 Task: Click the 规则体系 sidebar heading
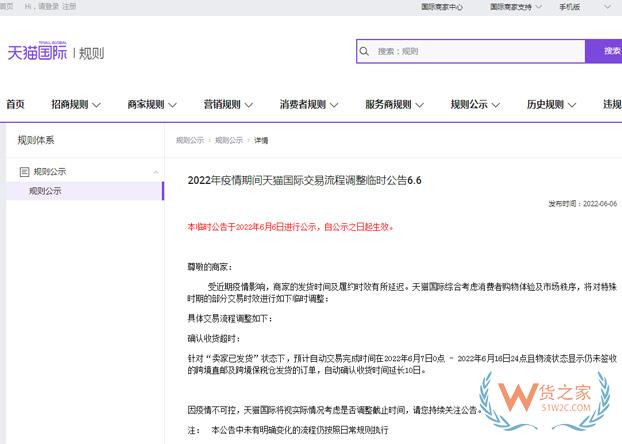36,140
